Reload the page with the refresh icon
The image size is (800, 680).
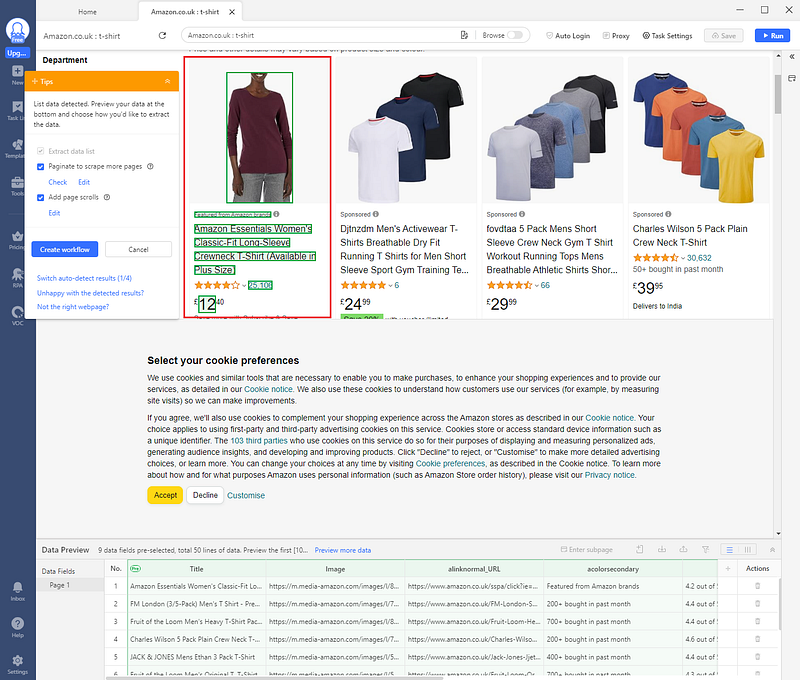tap(162, 36)
